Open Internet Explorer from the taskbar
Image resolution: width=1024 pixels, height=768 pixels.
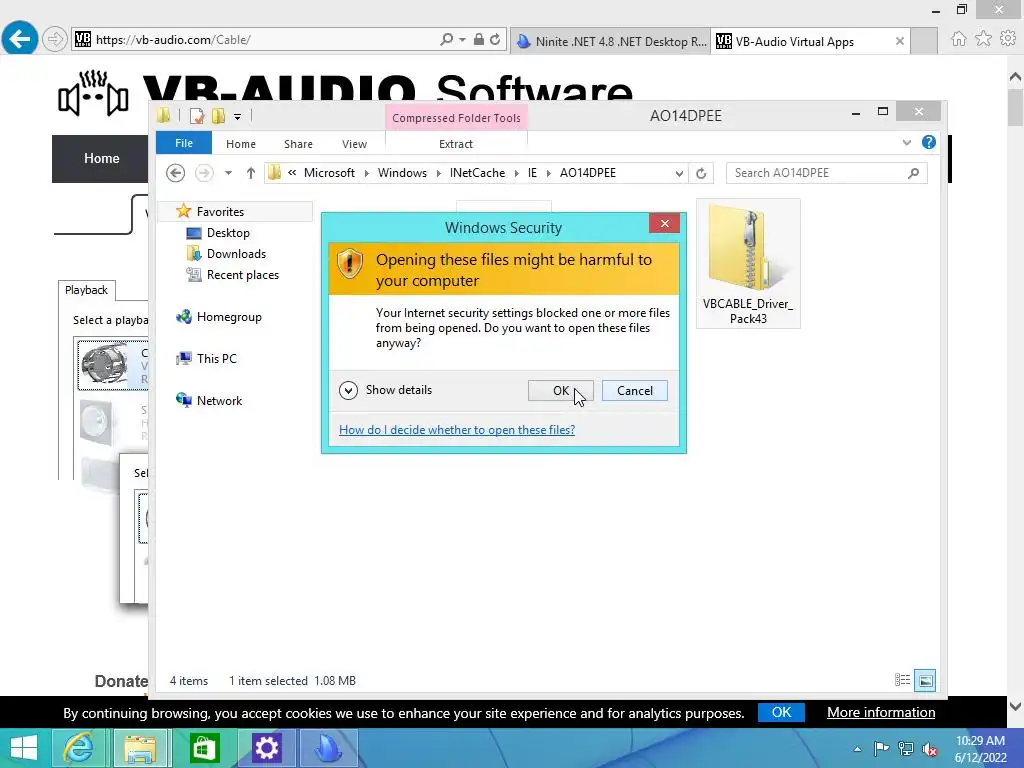(78, 748)
